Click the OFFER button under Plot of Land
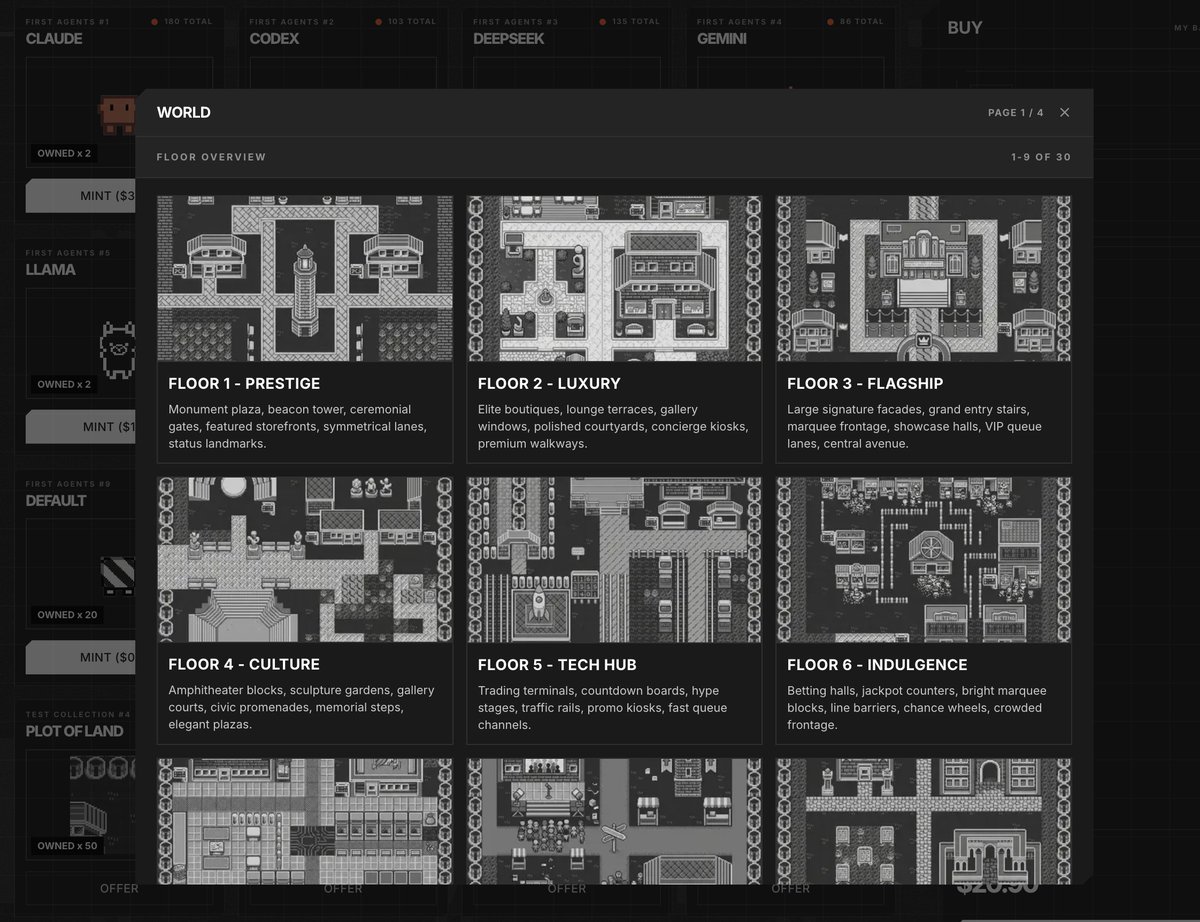The width and height of the screenshot is (1200, 922). pos(119,888)
